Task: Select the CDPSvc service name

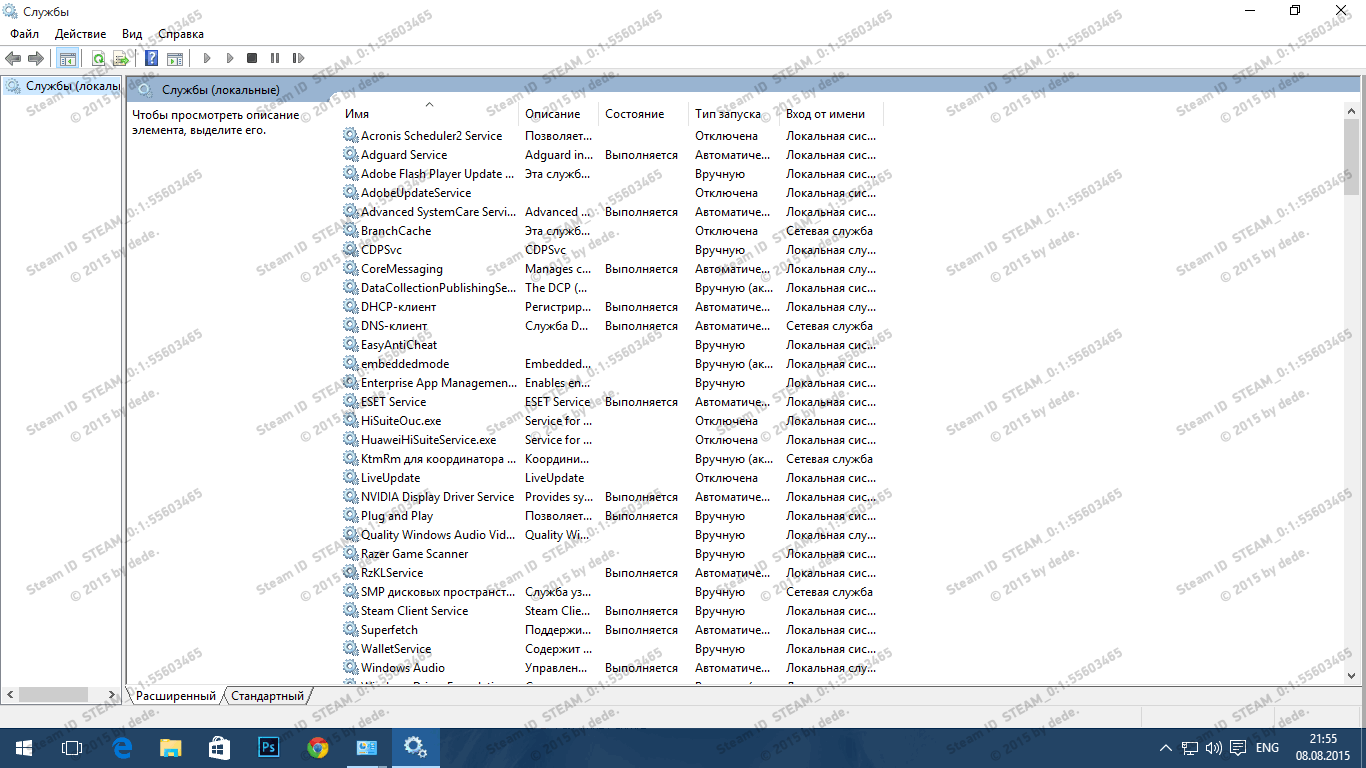Action: click(x=382, y=250)
